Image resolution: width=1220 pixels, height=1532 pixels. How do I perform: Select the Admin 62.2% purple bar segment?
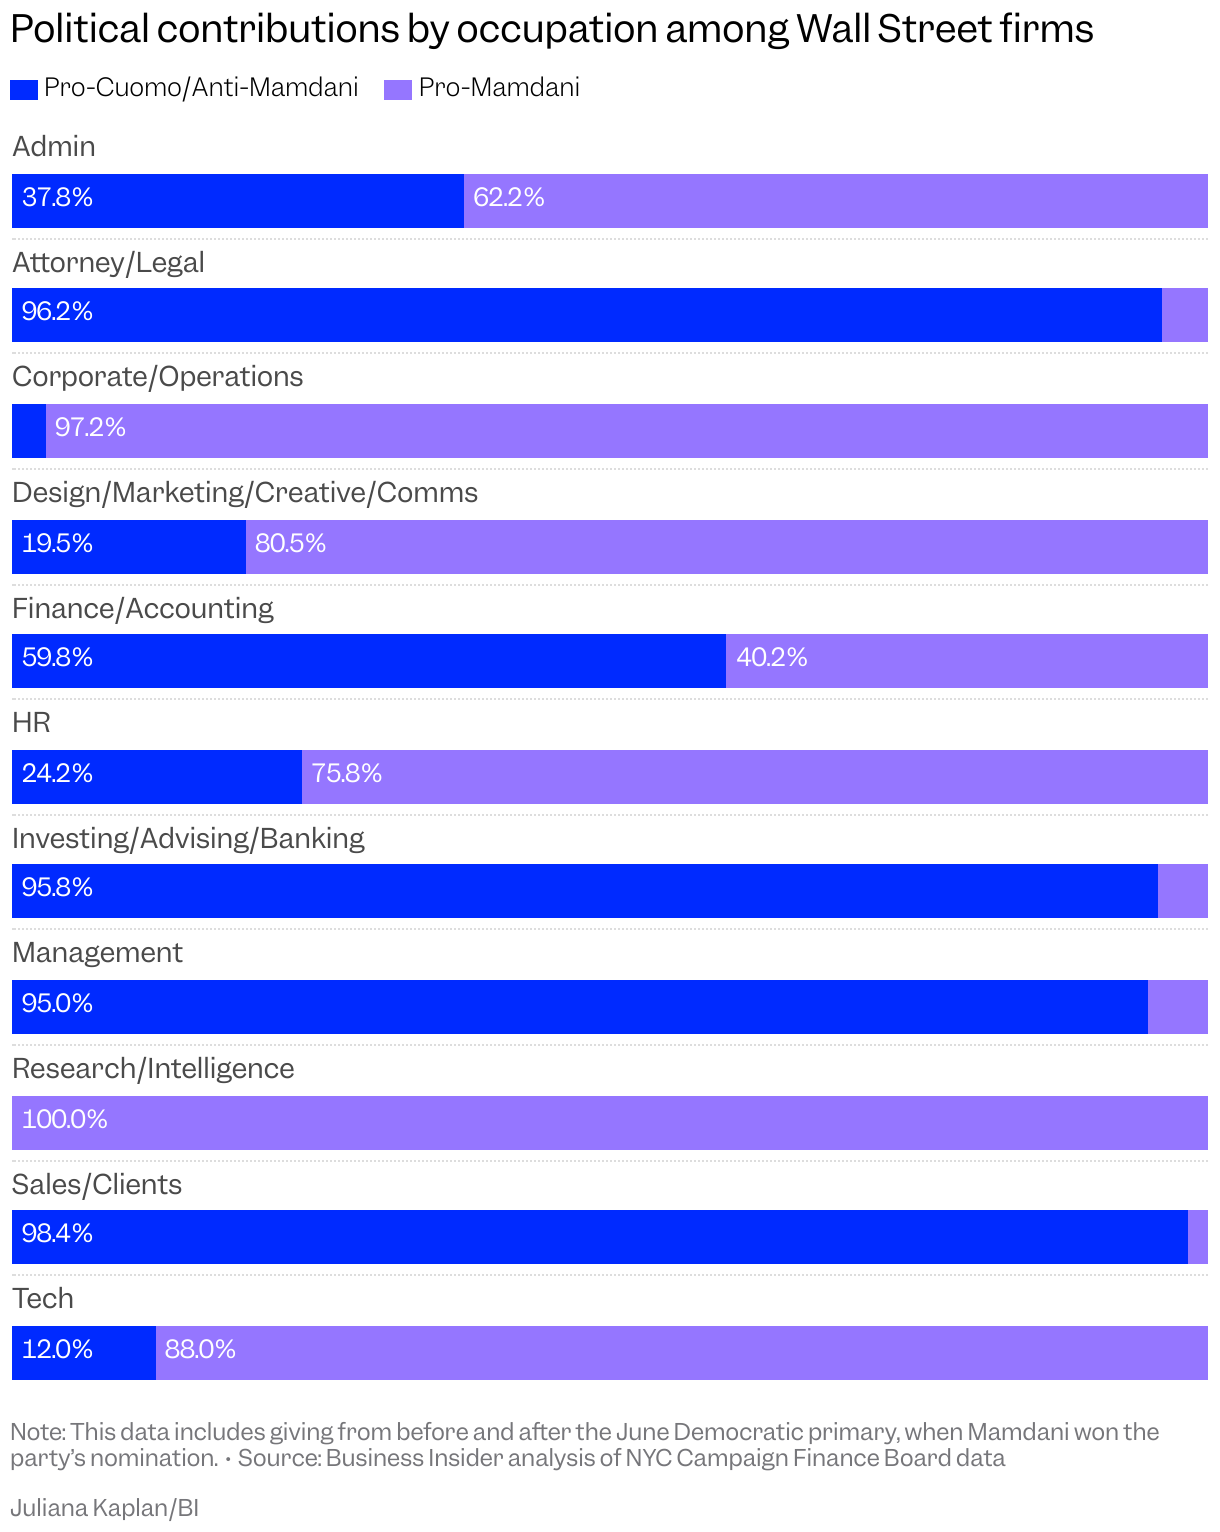(835, 201)
